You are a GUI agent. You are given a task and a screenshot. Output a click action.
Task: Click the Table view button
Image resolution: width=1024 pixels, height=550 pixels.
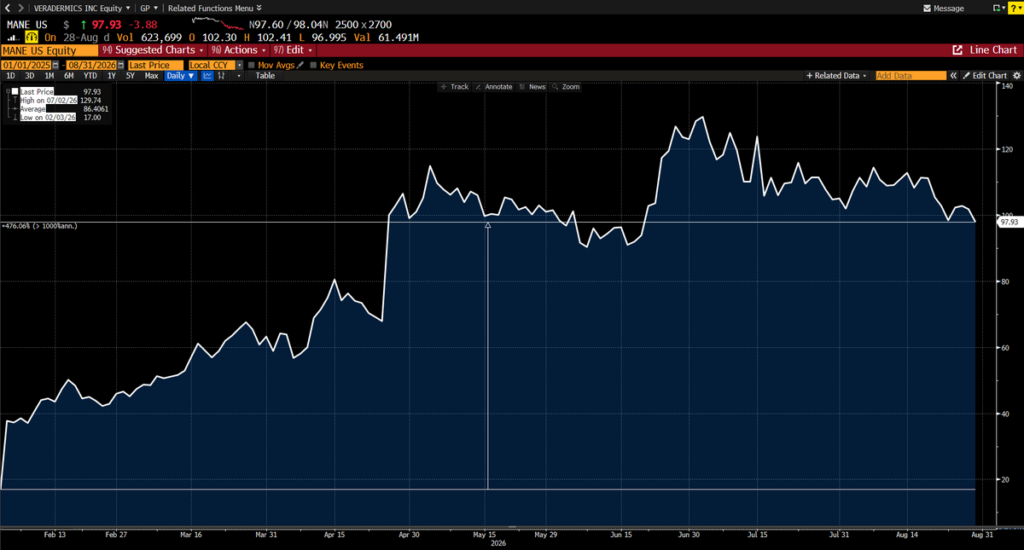click(x=265, y=76)
